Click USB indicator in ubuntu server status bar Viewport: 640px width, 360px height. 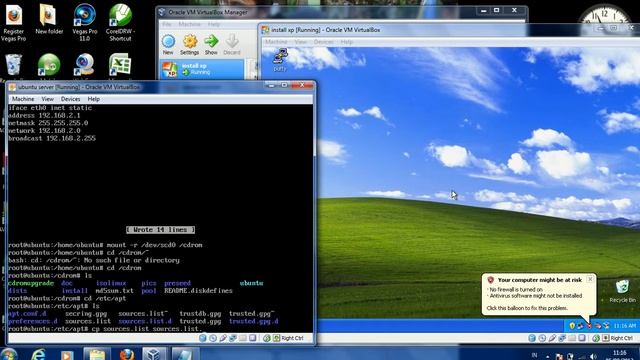pos(223,338)
